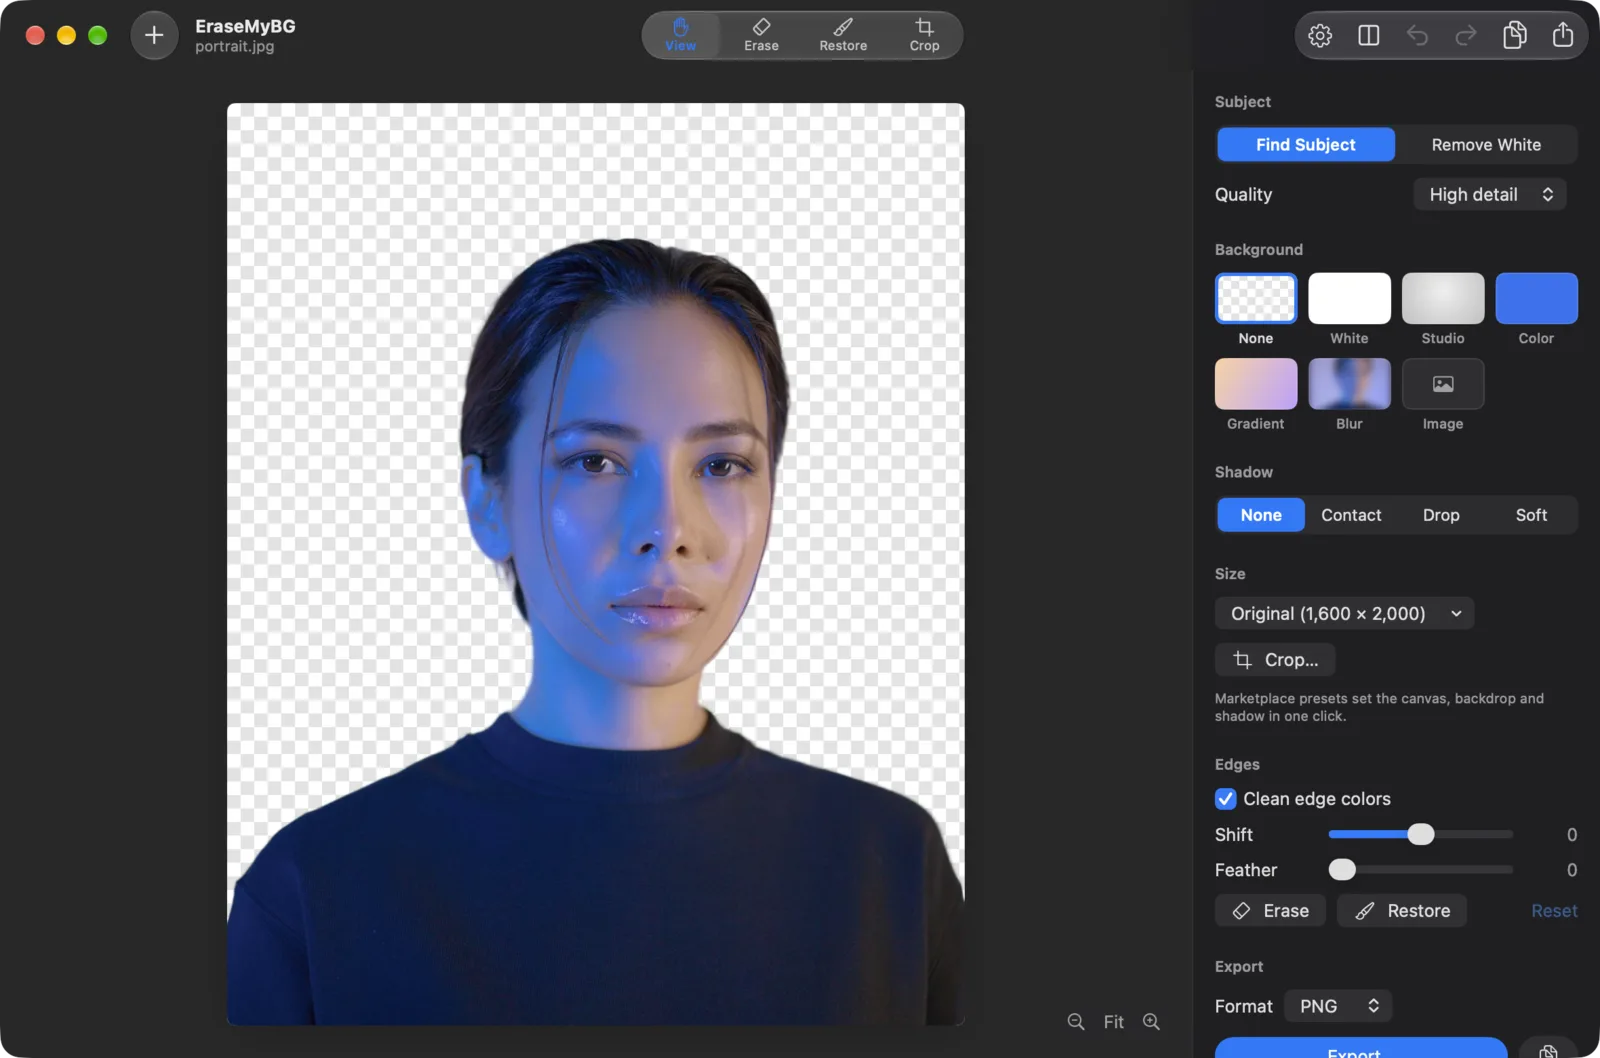The image size is (1600, 1058).
Task: Select Studio background swatch
Action: tap(1443, 298)
